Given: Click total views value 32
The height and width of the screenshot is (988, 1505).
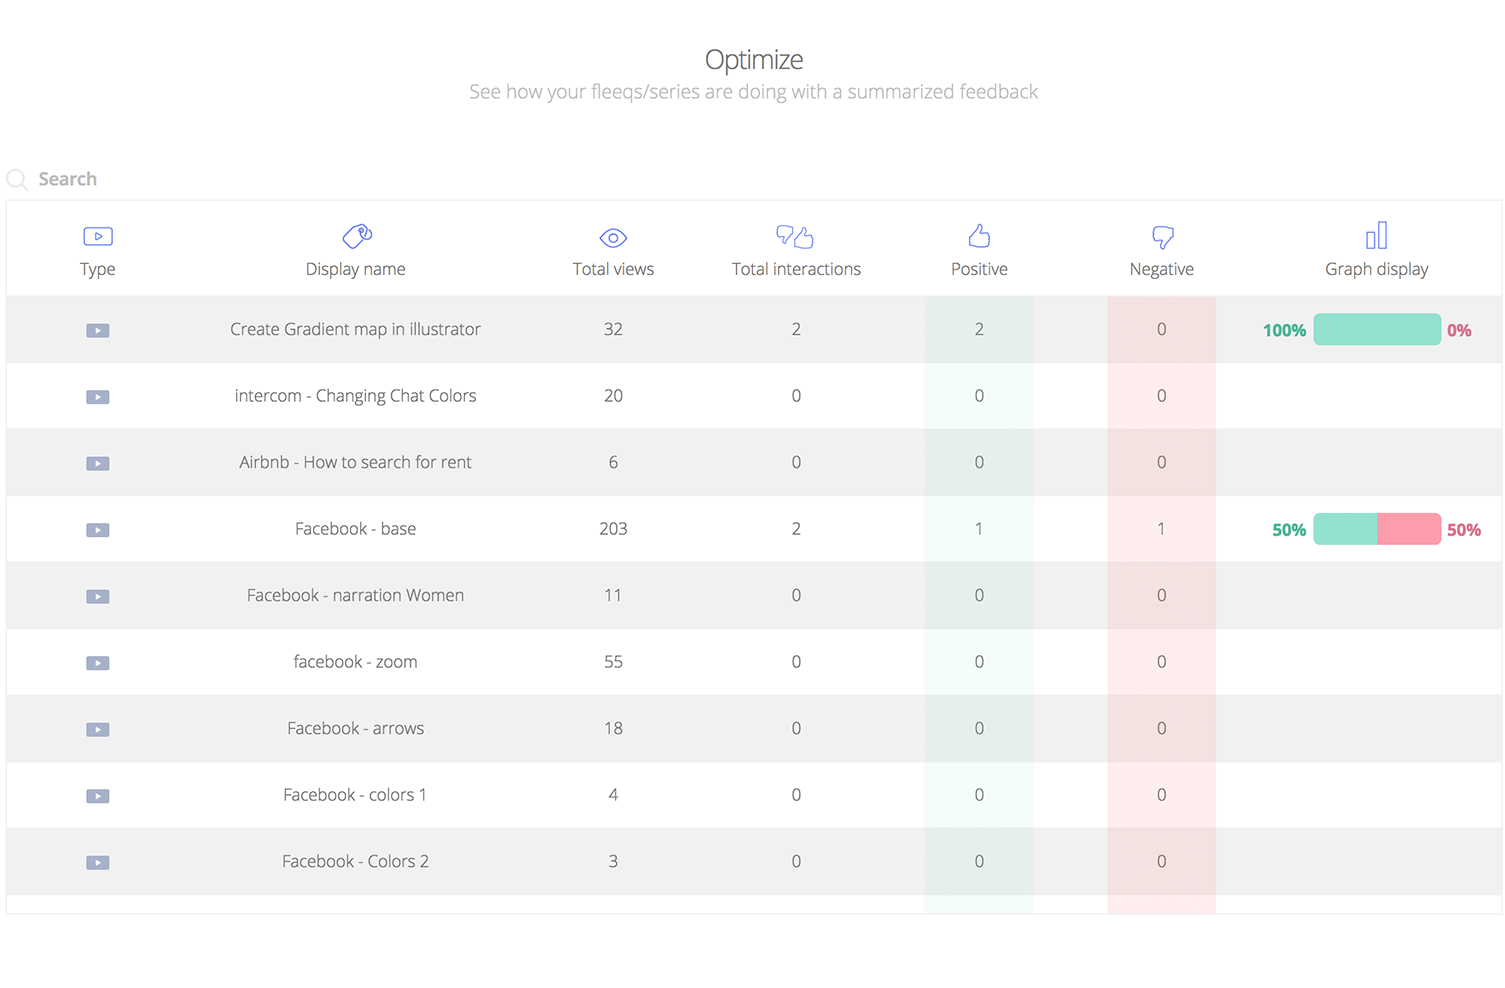Looking at the screenshot, I should [x=613, y=329].
